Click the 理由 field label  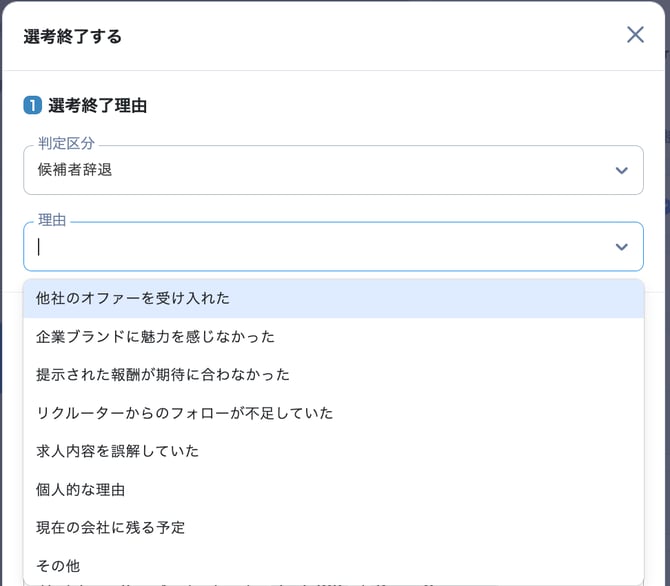pyautogui.click(x=52, y=220)
